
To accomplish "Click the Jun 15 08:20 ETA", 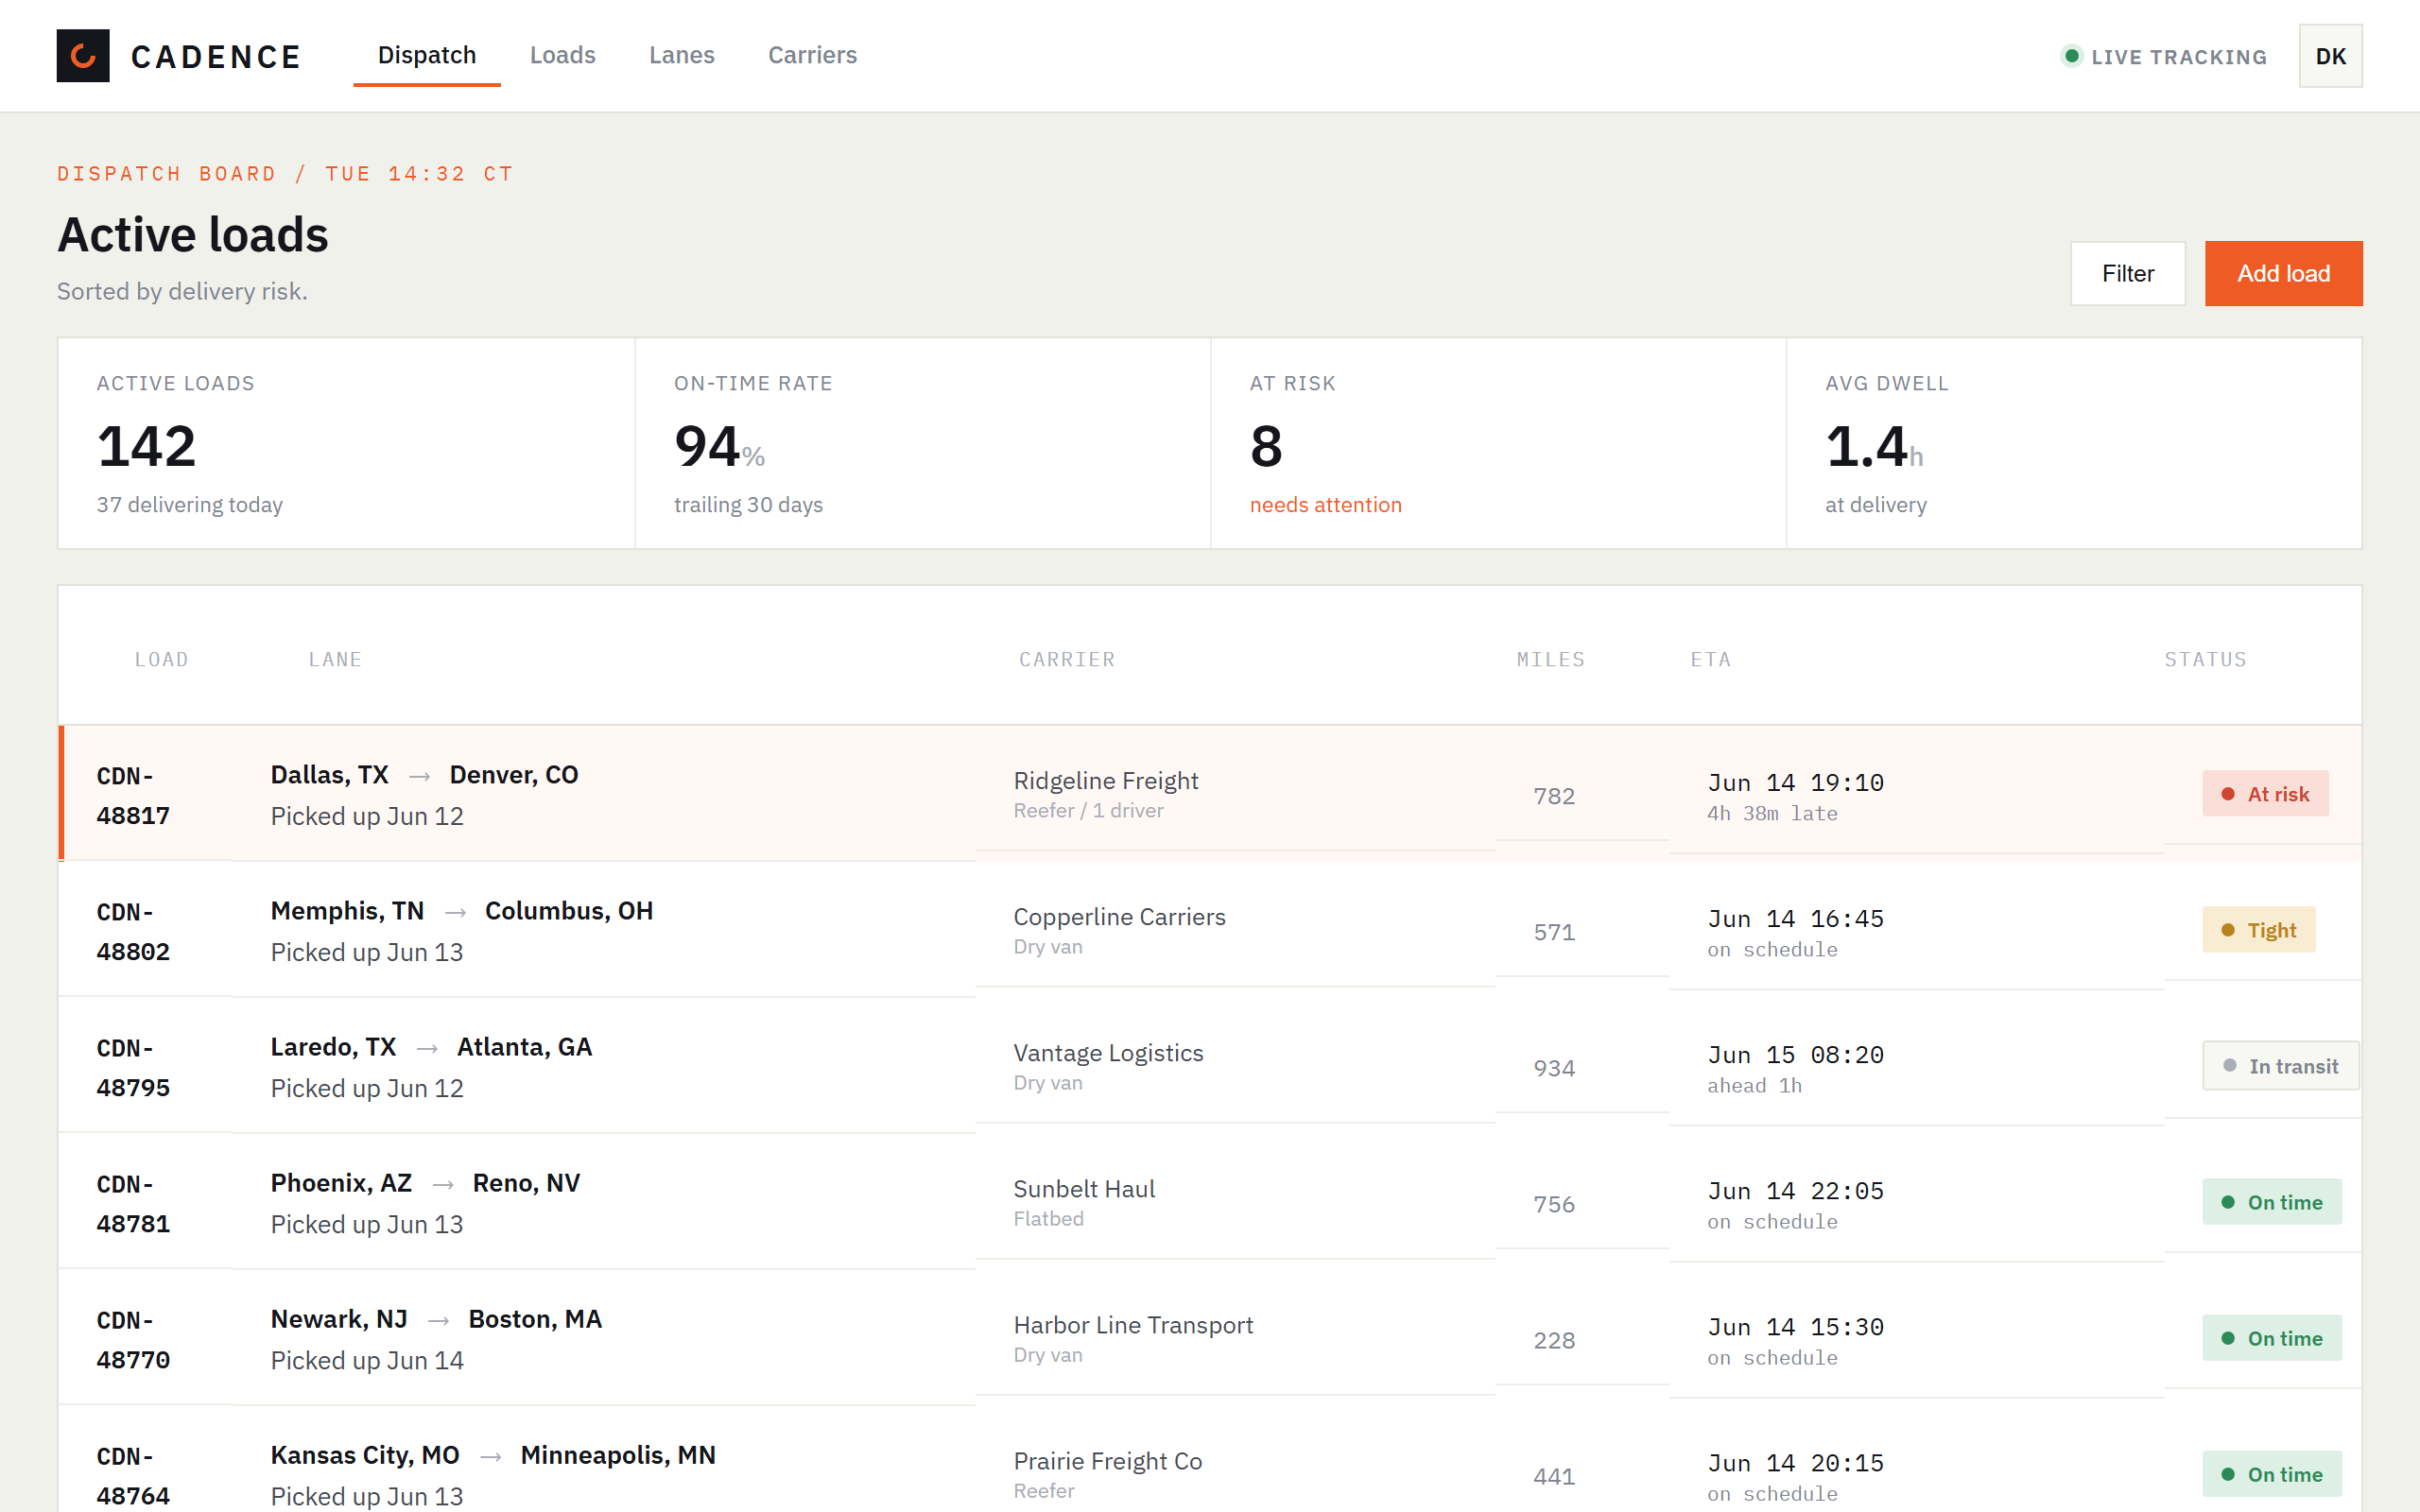I will 1795,1055.
